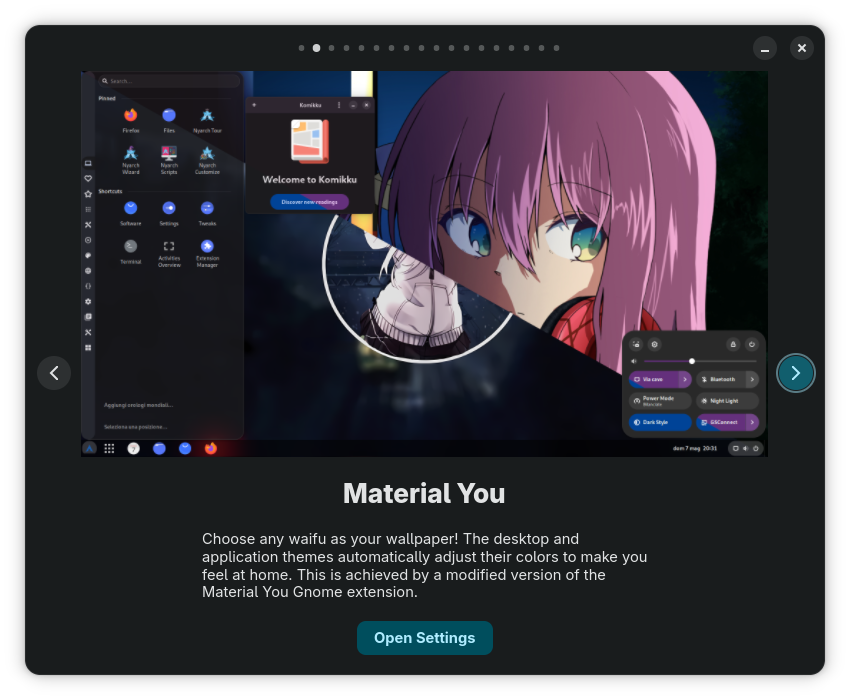Click the gear icon in quick settings
850x700 pixels.
click(655, 344)
